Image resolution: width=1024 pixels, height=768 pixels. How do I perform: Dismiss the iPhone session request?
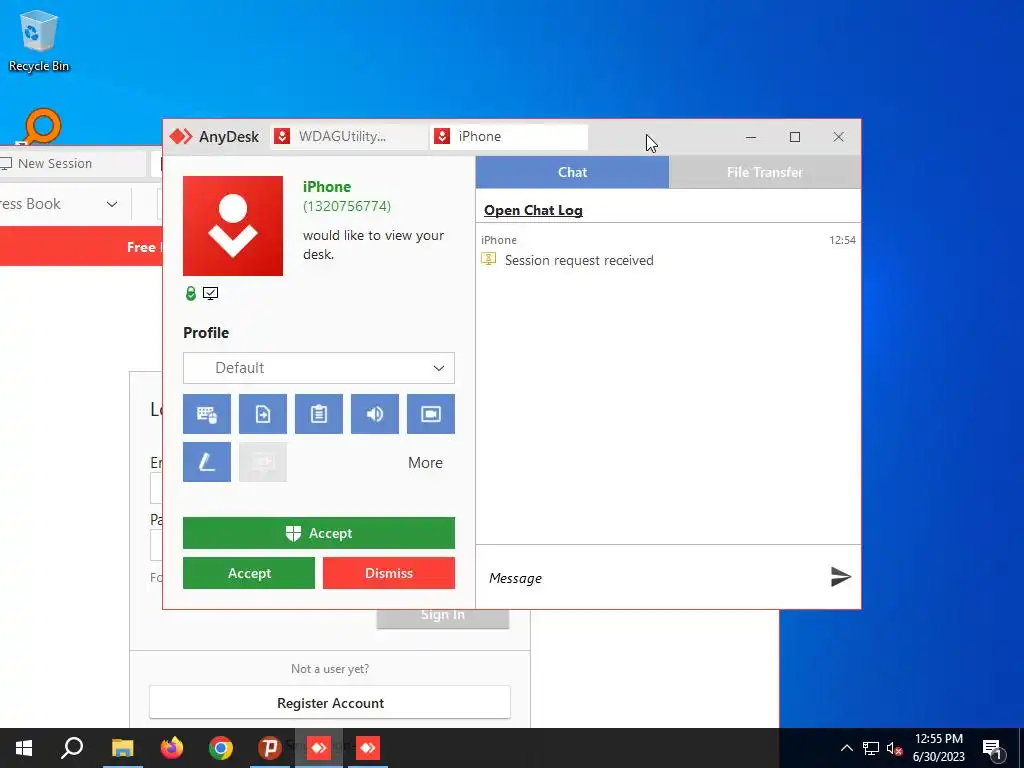click(x=389, y=573)
